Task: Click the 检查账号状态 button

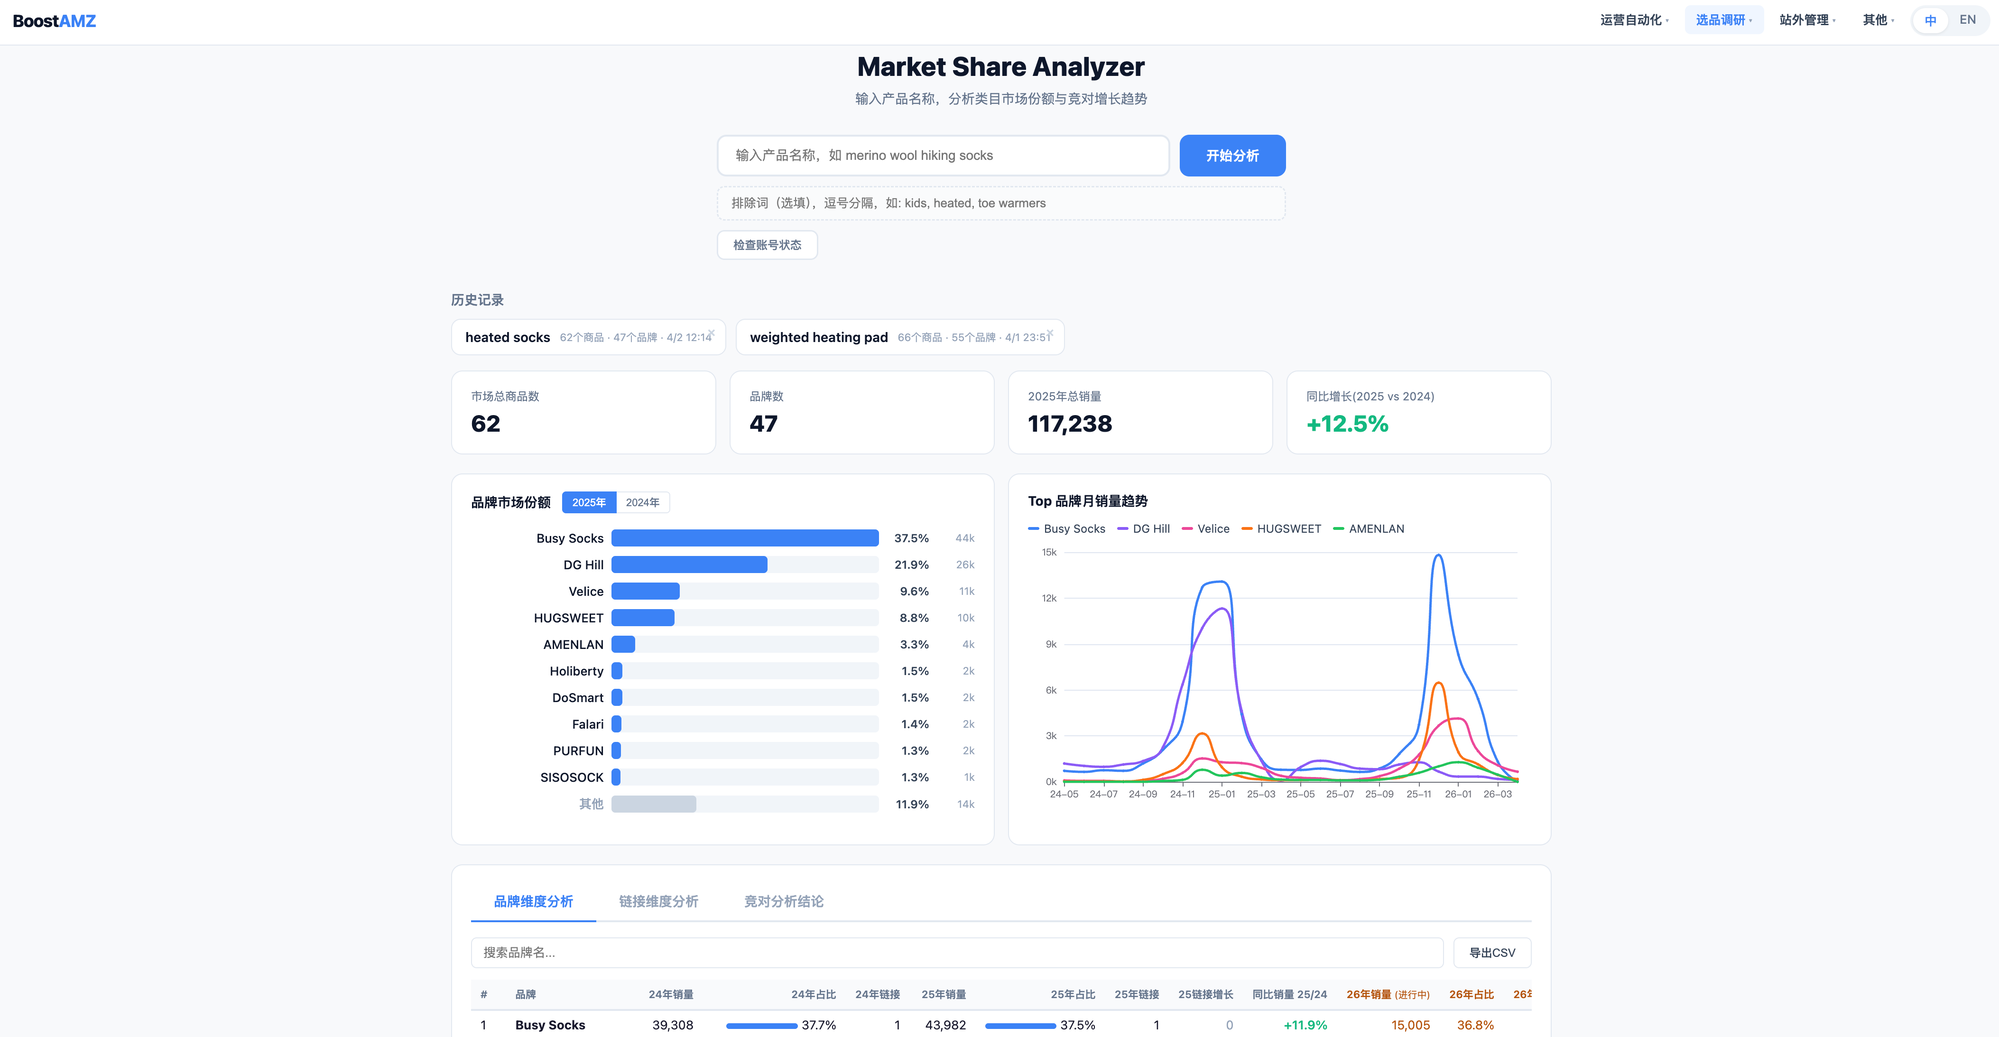Action: tap(767, 245)
